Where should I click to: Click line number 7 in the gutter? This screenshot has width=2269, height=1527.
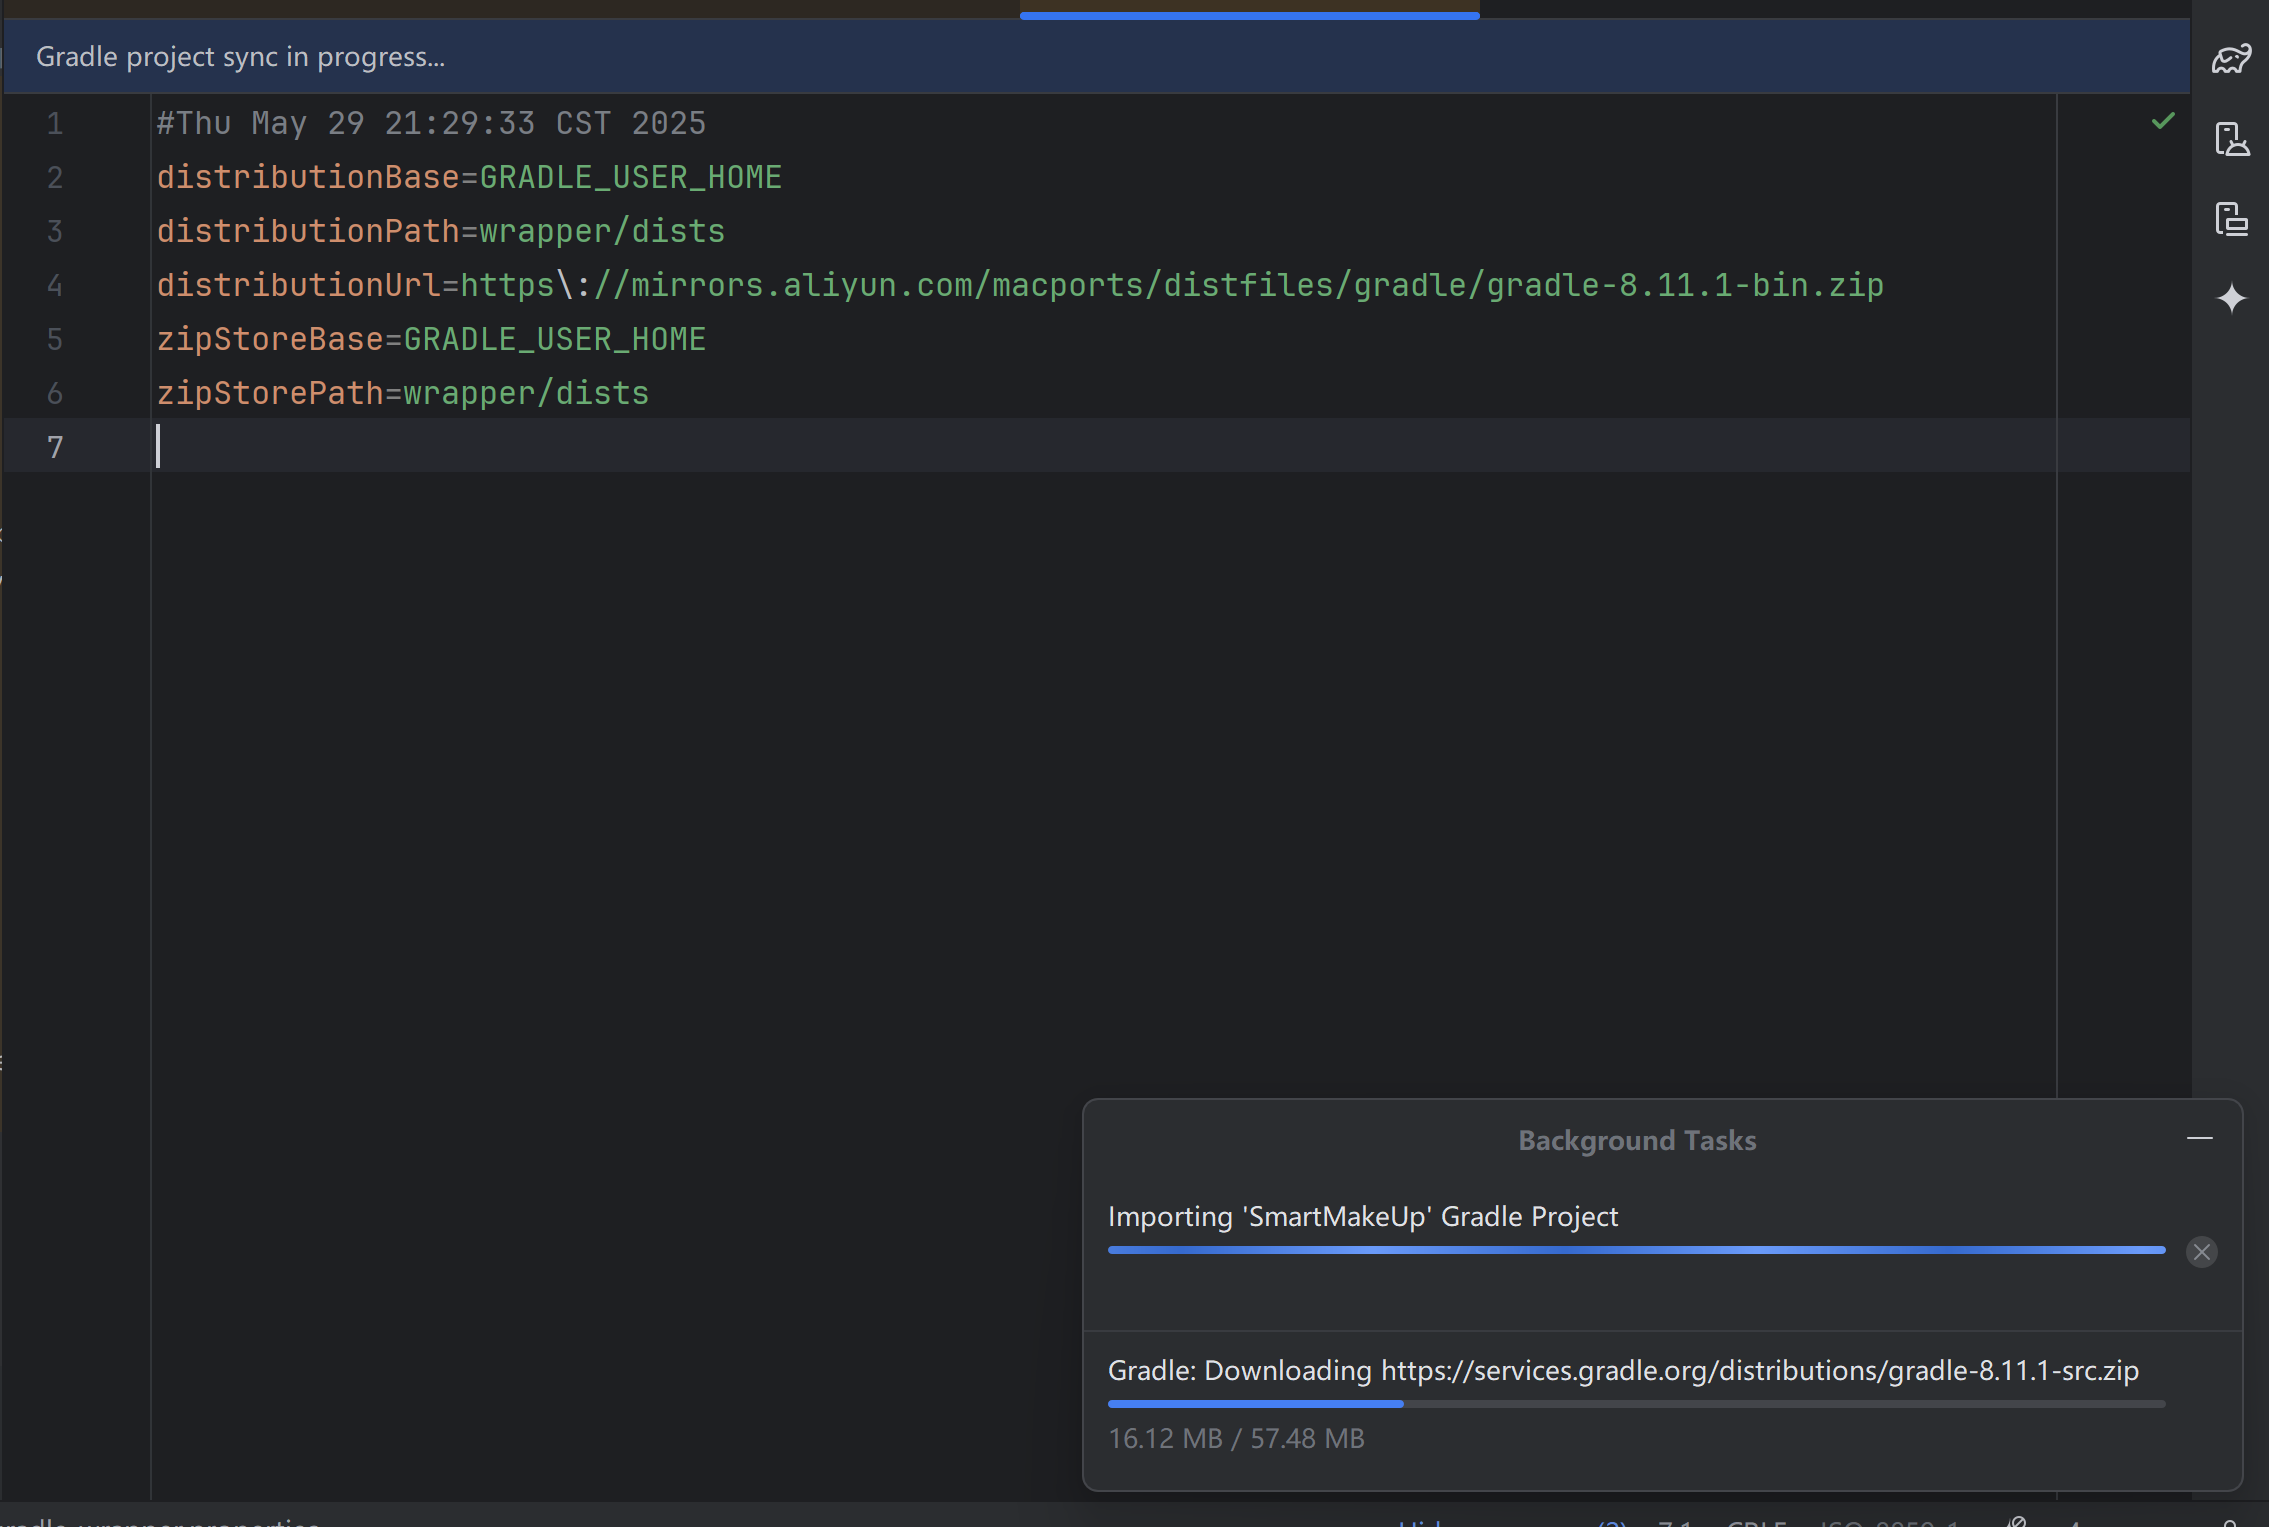[x=55, y=448]
